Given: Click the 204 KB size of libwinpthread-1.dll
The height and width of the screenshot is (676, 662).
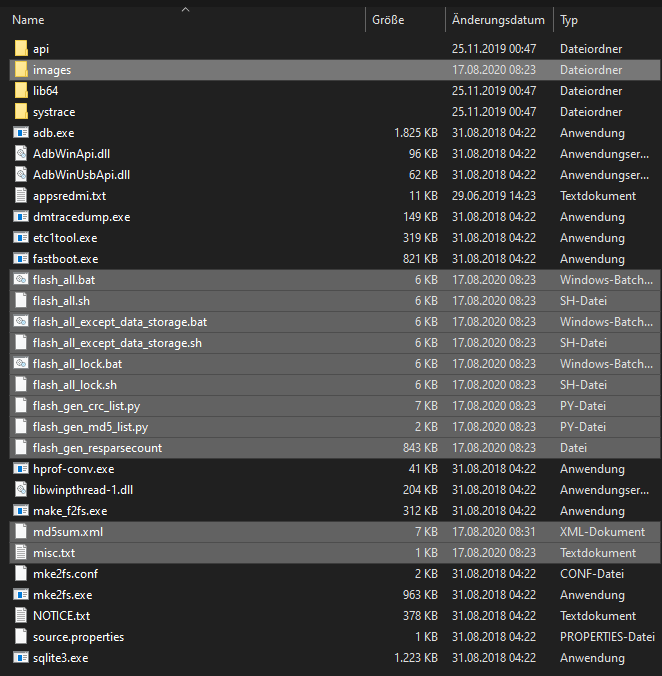Looking at the screenshot, I should click(420, 490).
